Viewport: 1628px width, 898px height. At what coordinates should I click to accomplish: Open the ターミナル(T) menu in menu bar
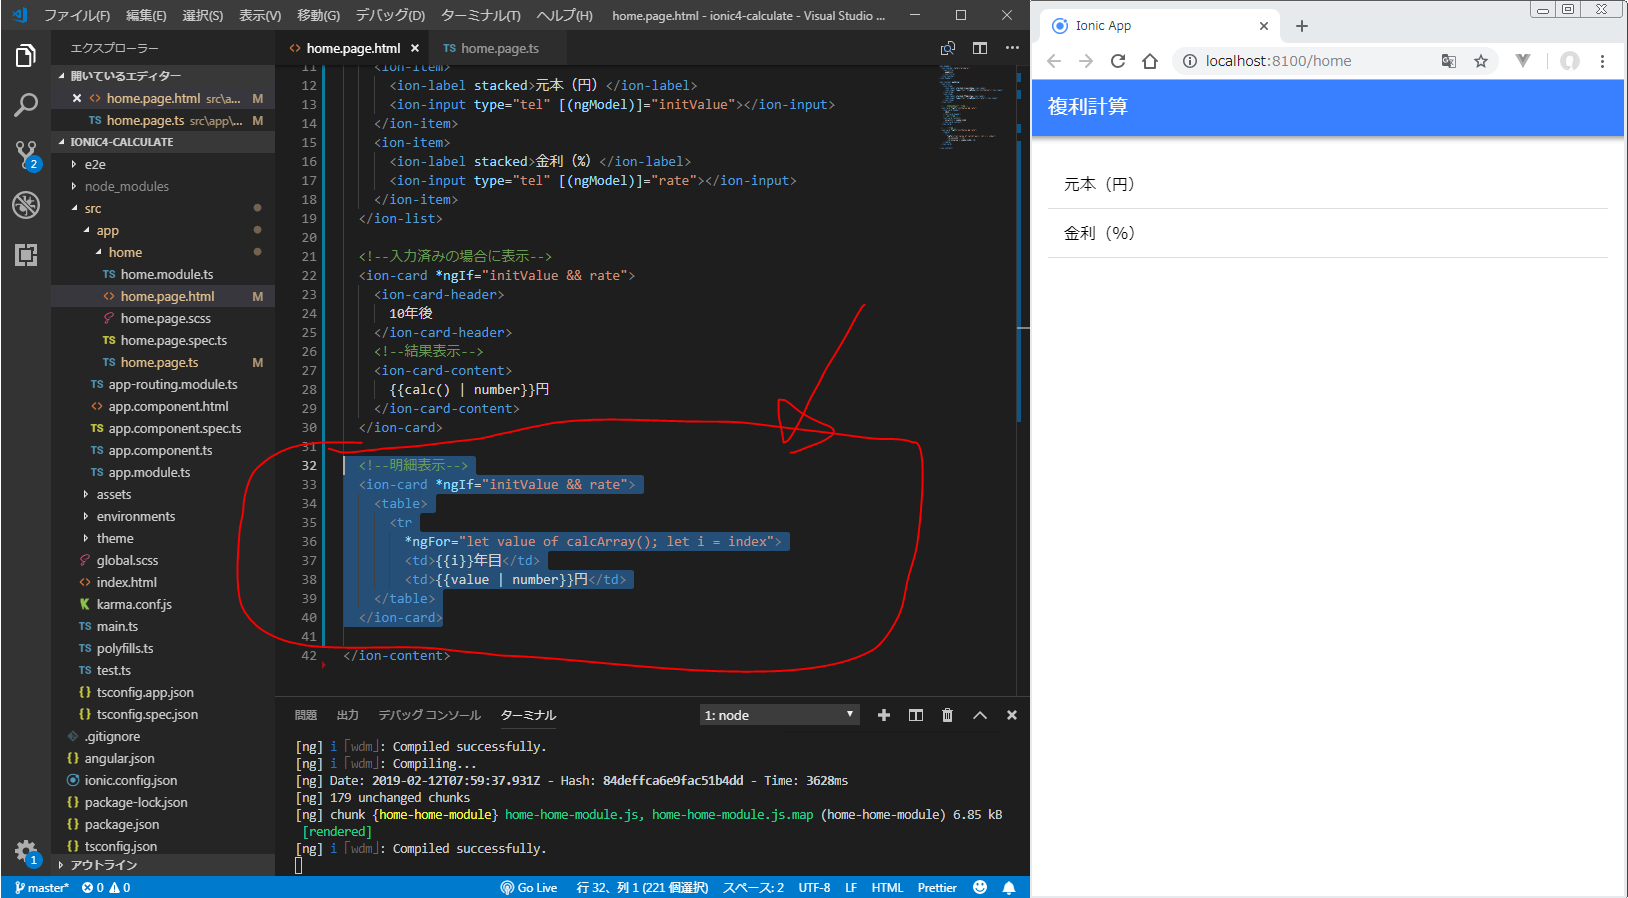coord(480,15)
